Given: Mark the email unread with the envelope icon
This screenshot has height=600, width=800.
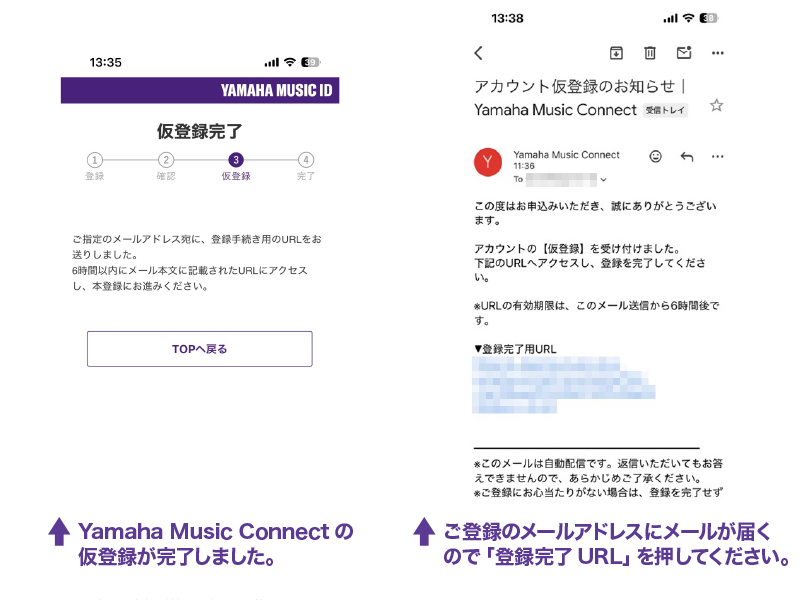Looking at the screenshot, I should [684, 53].
